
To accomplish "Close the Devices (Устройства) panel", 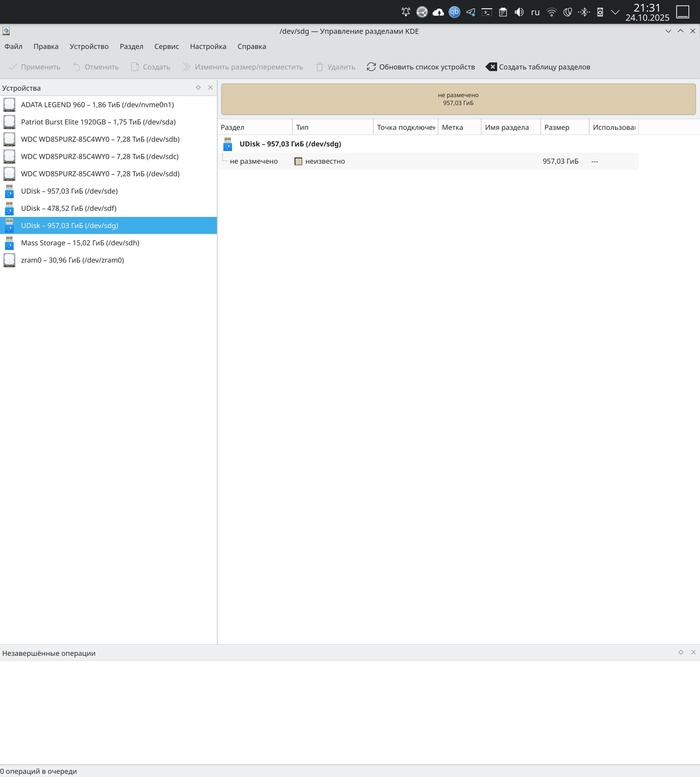I will click(210, 88).
